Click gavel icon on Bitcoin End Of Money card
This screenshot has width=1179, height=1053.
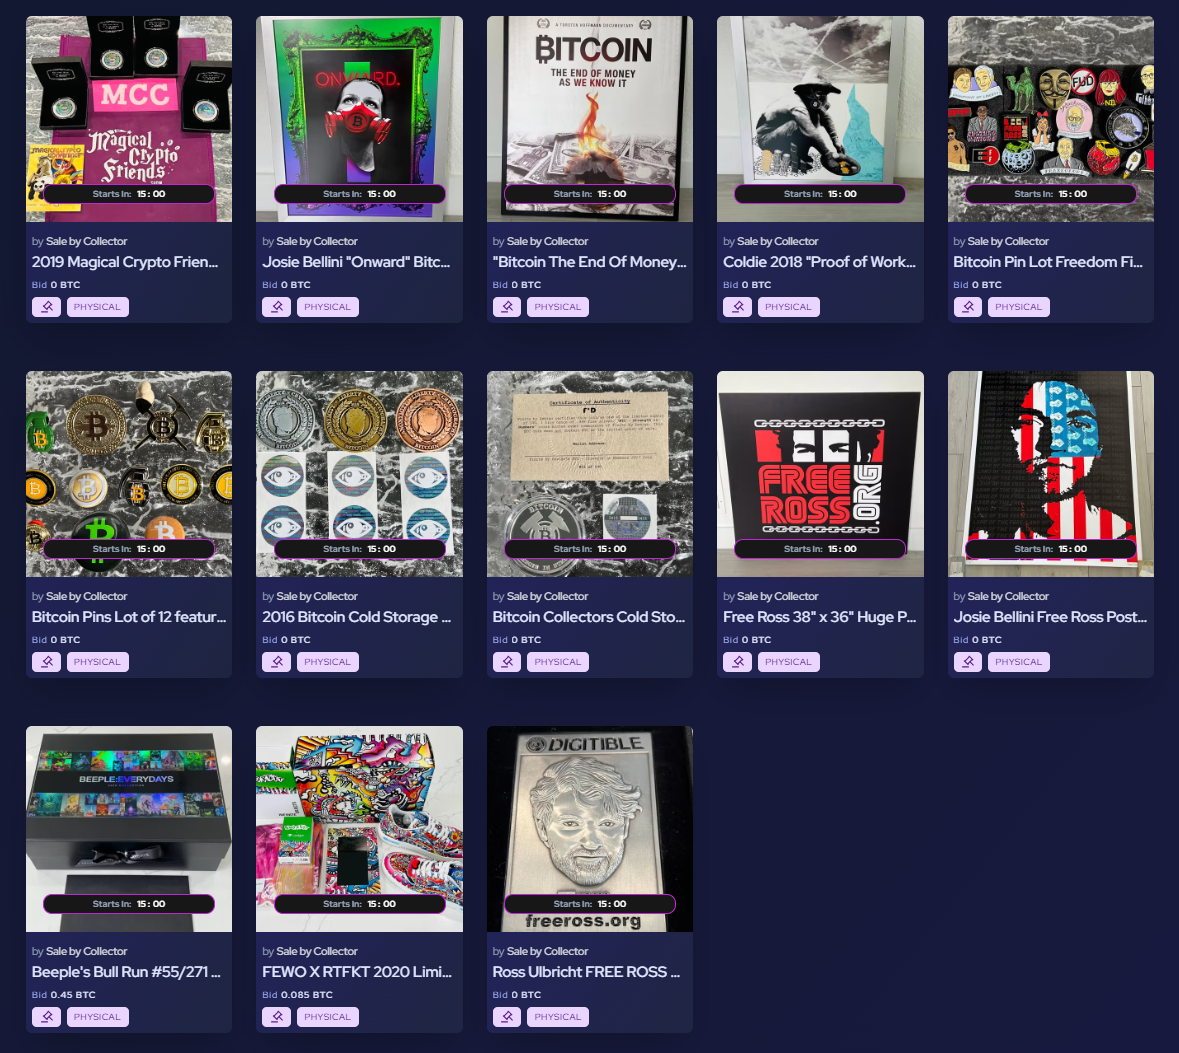point(507,307)
